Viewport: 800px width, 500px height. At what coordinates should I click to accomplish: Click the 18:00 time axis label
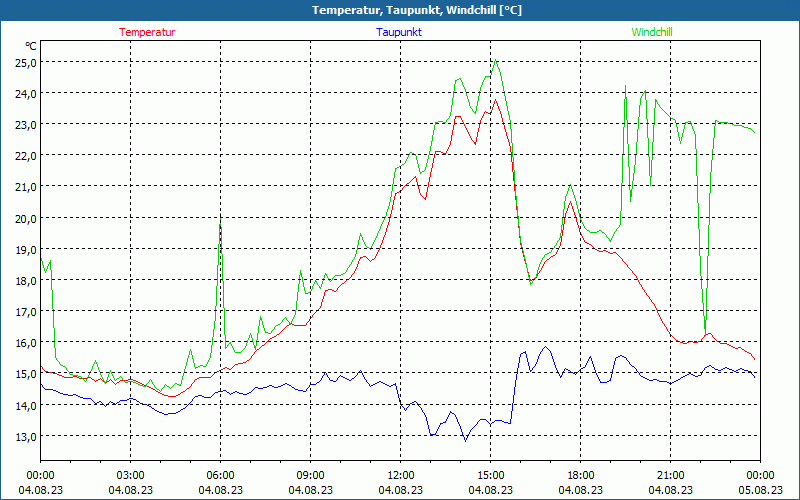pos(580,475)
